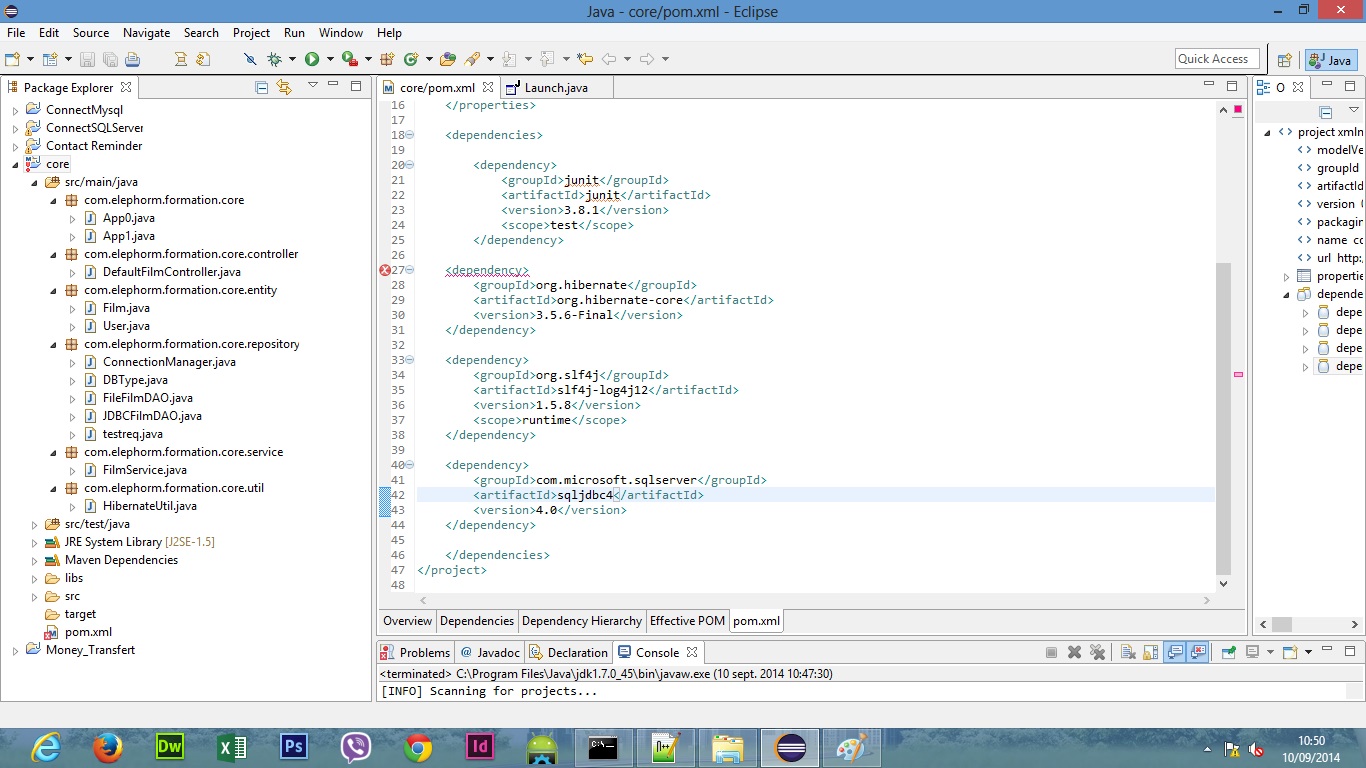Click the Save All toolbar icon
The height and width of the screenshot is (768, 1366).
coord(110,59)
